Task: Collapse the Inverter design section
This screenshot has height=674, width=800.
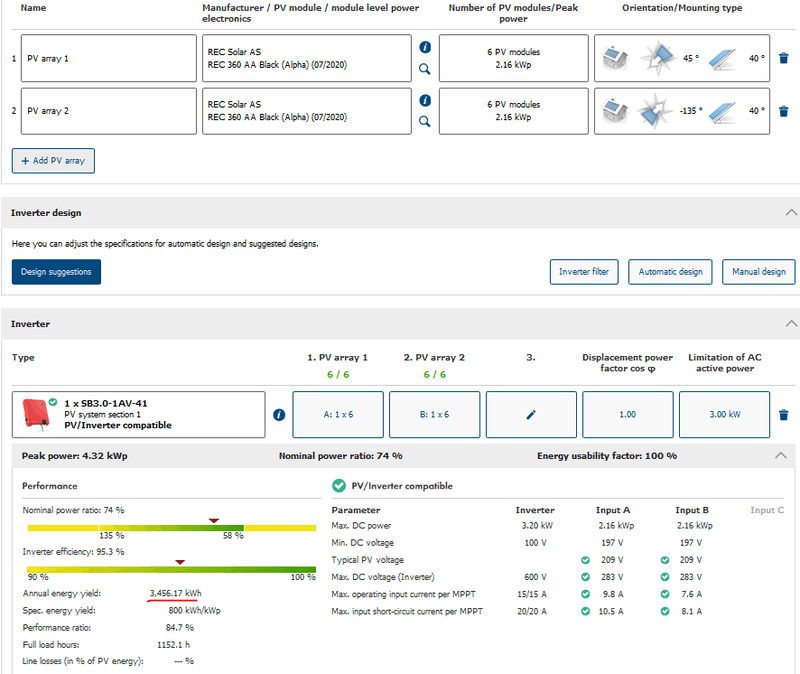Action: point(791,213)
